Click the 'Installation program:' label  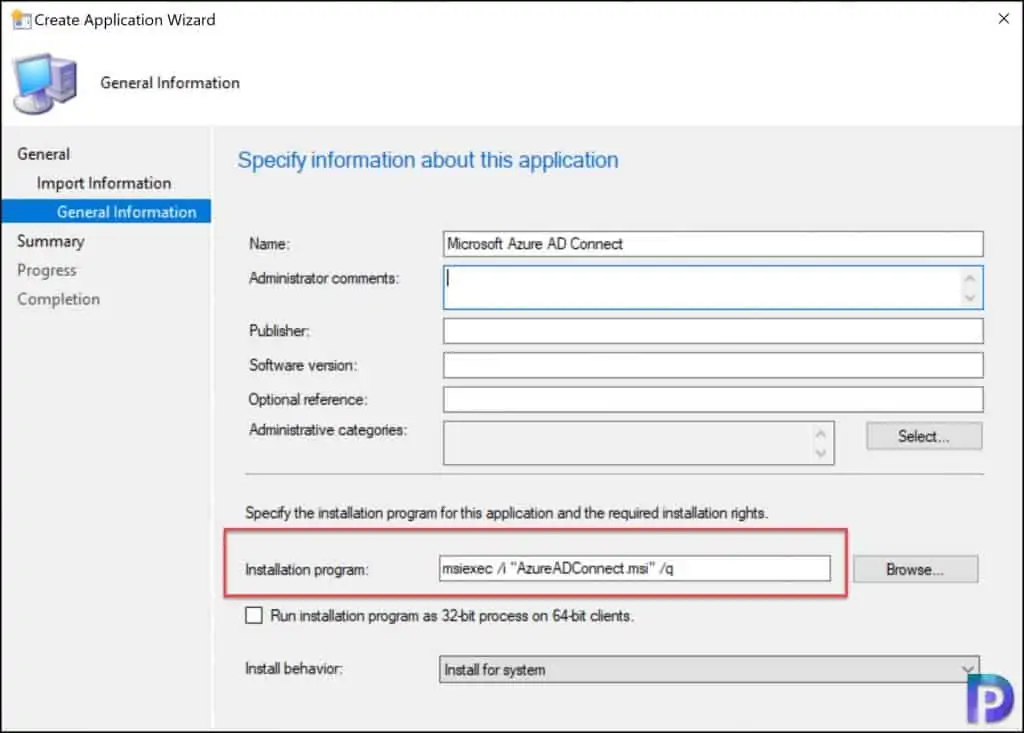coord(307,570)
